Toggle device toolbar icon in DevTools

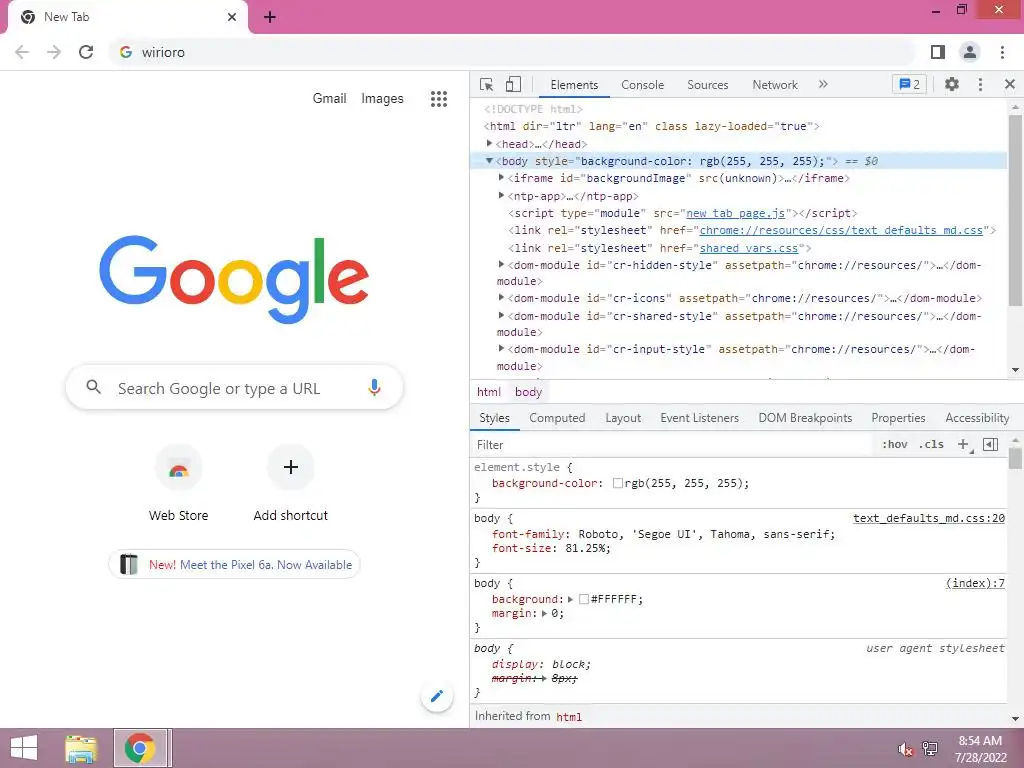point(513,85)
